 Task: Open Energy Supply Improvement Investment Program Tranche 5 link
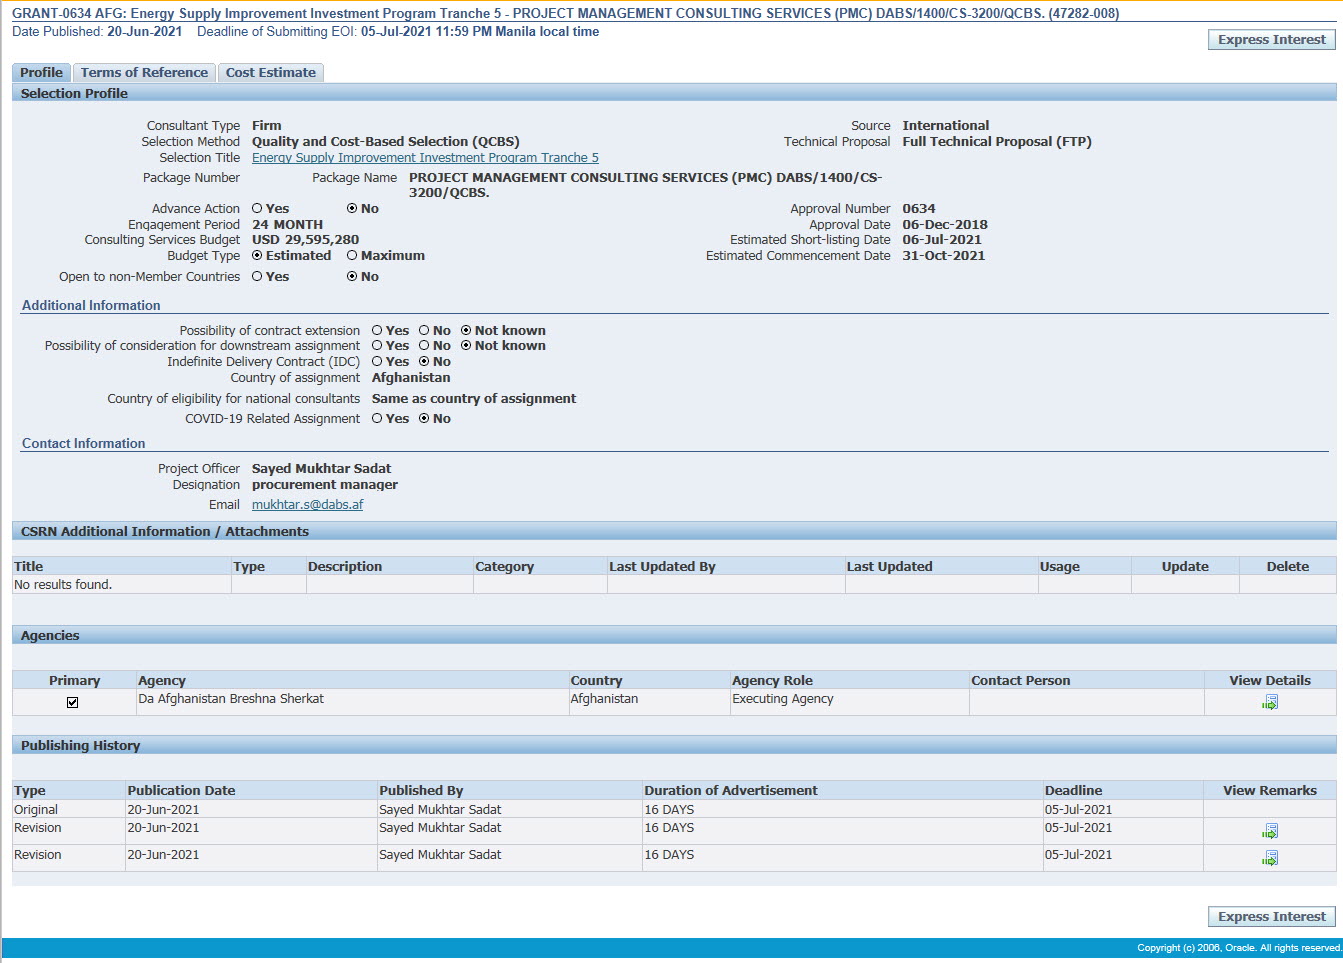[425, 158]
